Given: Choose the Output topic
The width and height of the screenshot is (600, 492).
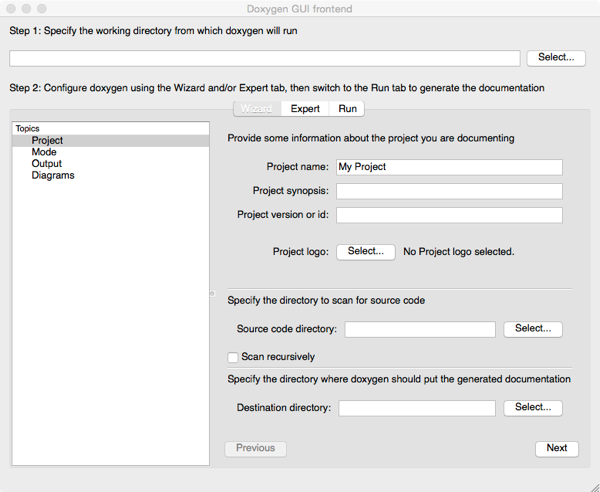Looking at the screenshot, I should coord(46,164).
